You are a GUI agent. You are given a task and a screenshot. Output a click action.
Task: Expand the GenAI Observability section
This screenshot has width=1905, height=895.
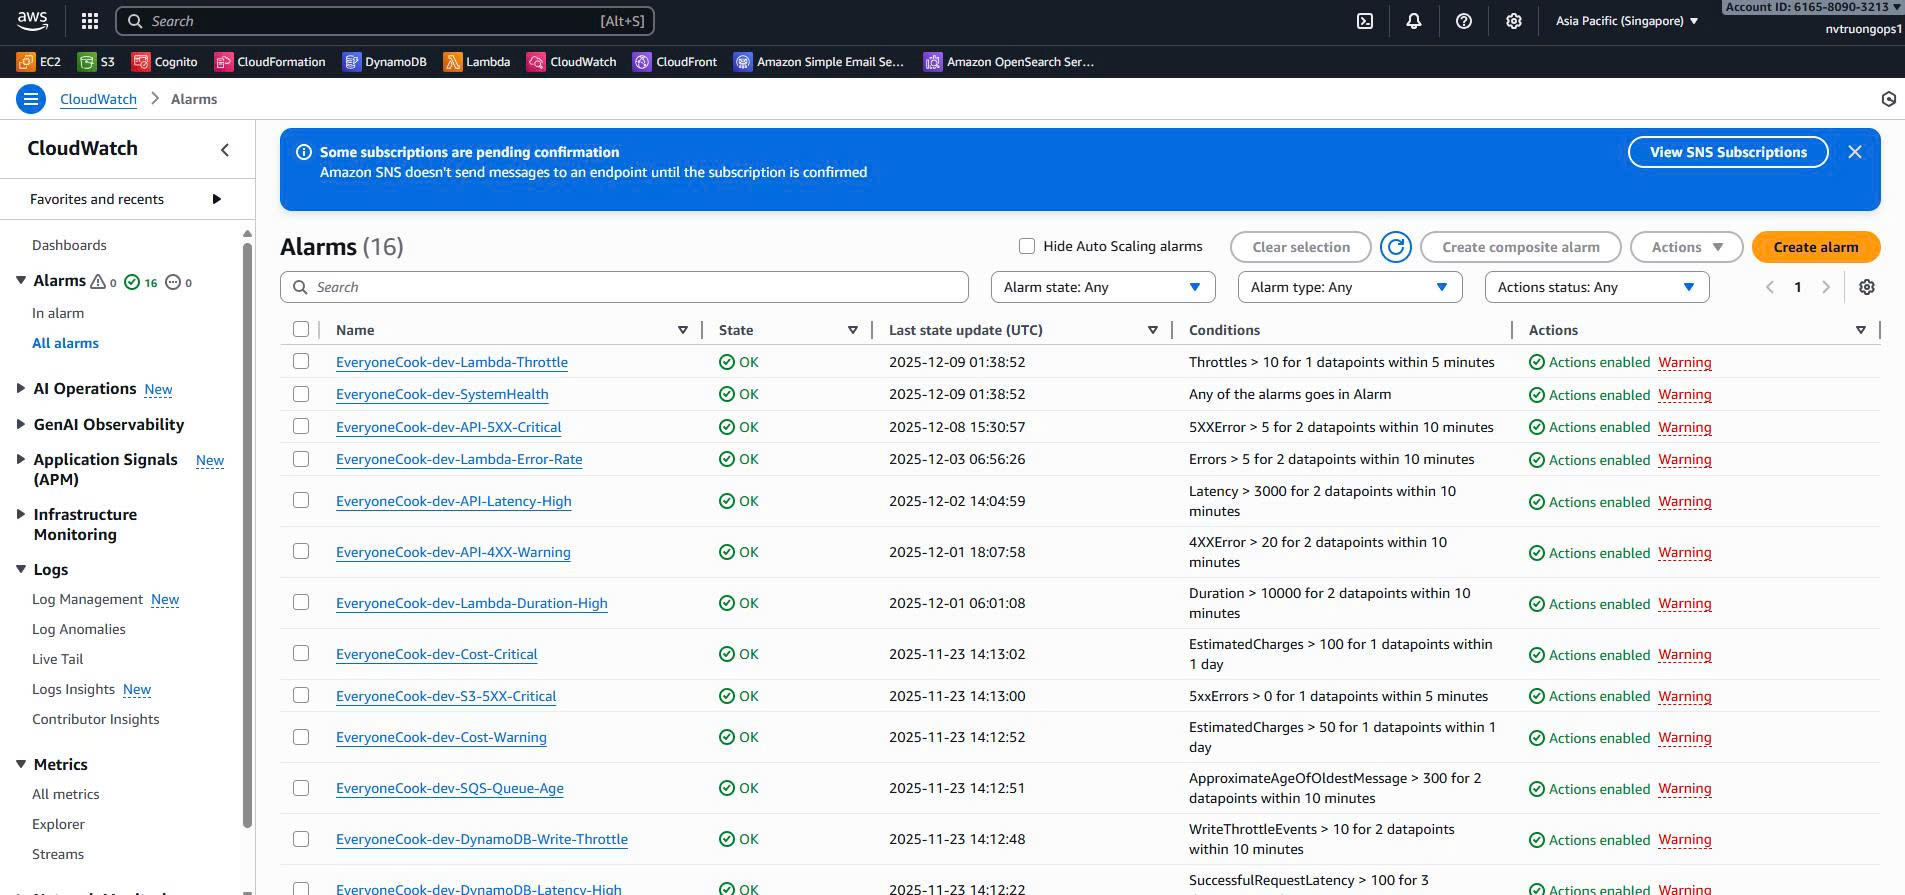(x=21, y=424)
